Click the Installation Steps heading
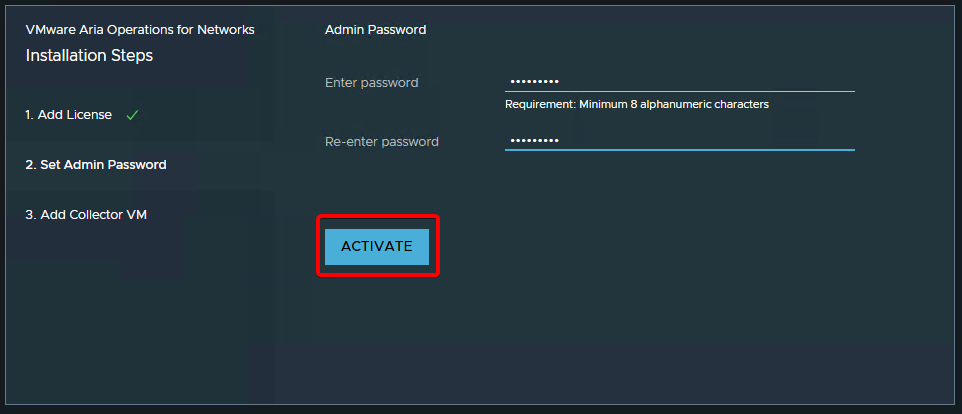962x414 pixels. [x=89, y=56]
